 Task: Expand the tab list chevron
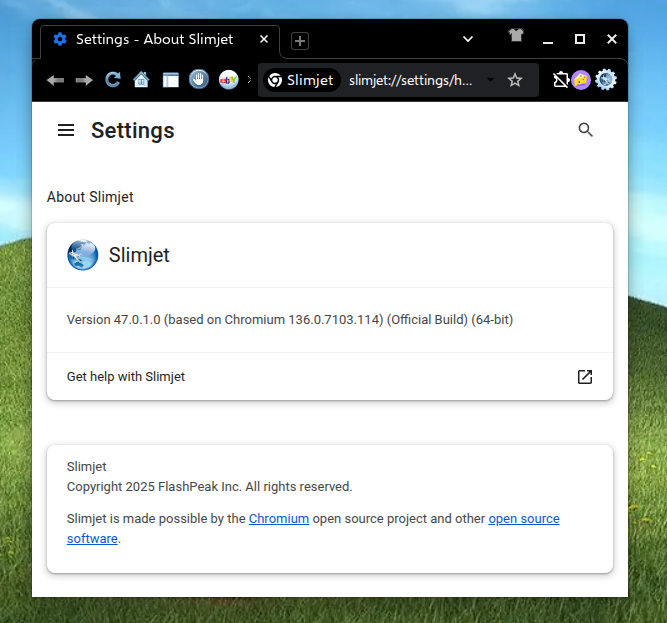coord(467,39)
